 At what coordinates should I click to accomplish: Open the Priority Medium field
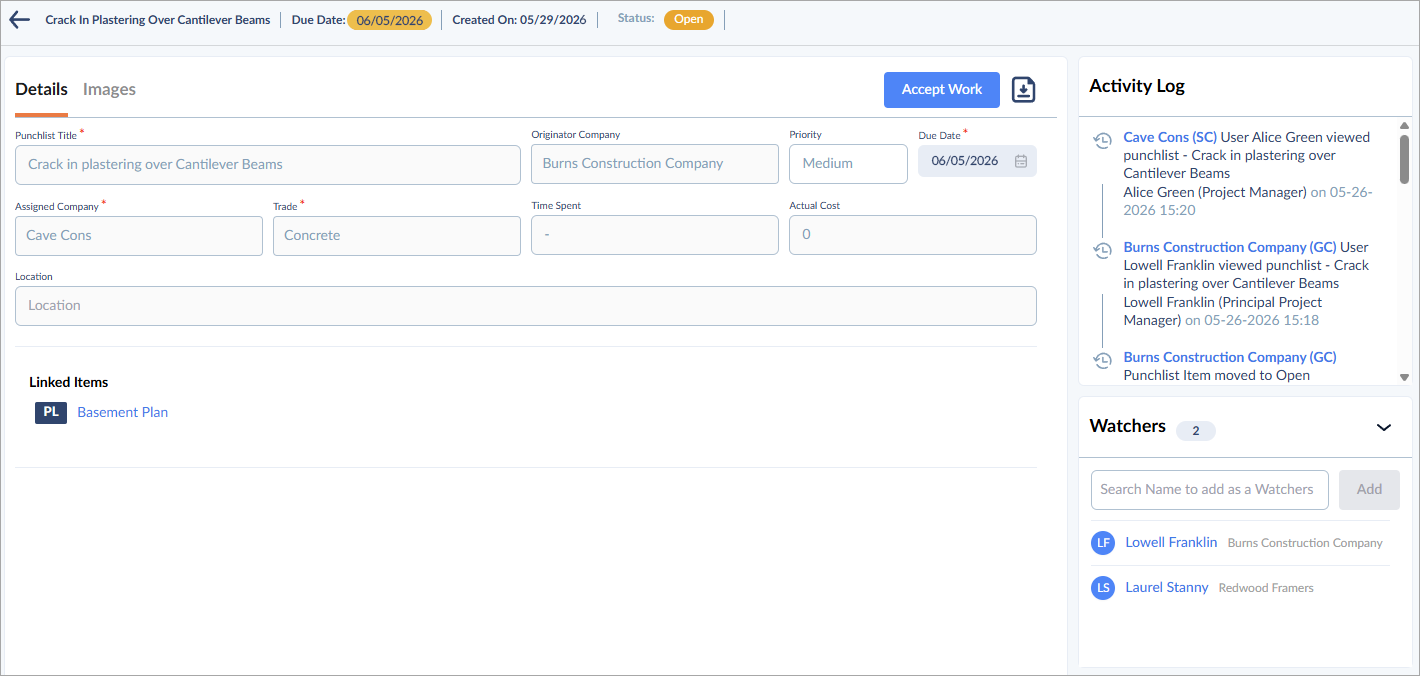click(848, 164)
